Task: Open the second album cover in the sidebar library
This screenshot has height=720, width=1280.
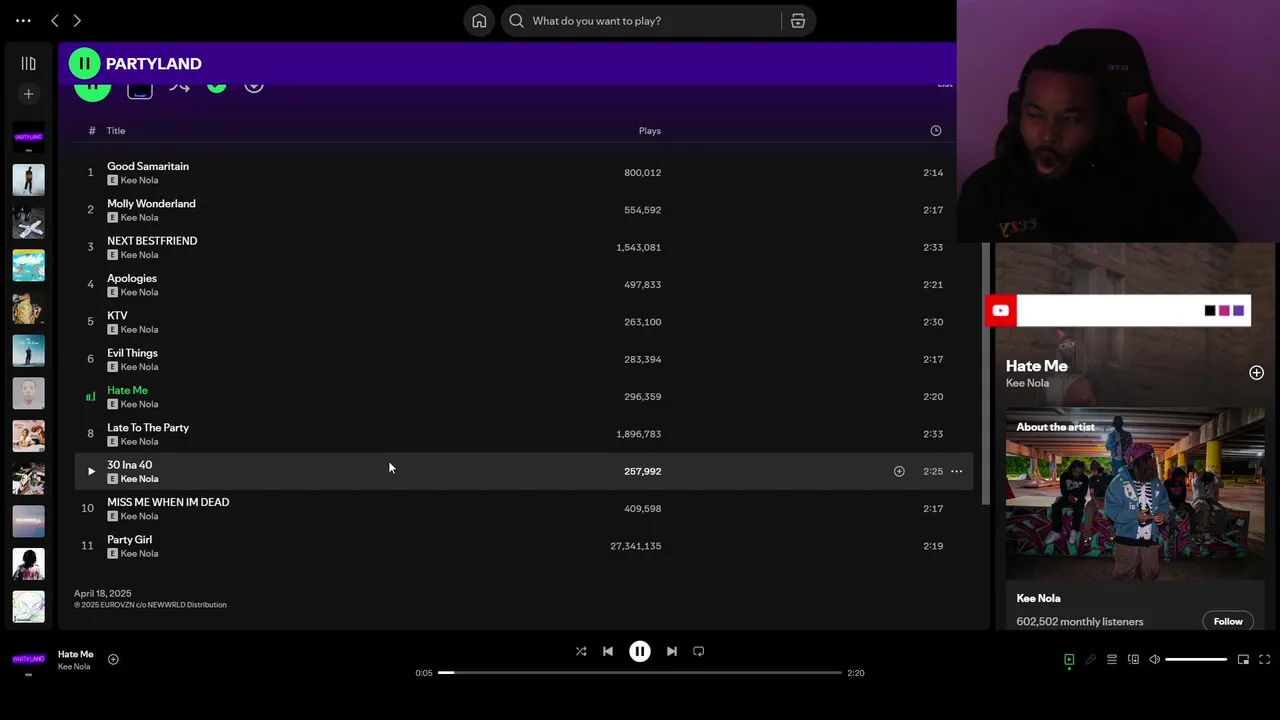Action: click(28, 180)
